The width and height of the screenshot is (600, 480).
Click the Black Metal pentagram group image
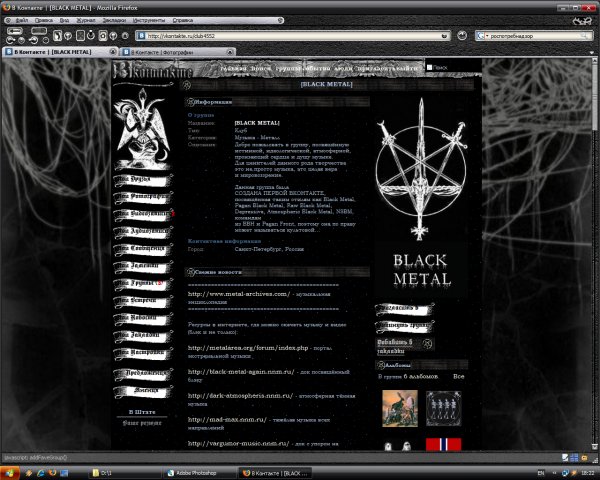coord(421,196)
